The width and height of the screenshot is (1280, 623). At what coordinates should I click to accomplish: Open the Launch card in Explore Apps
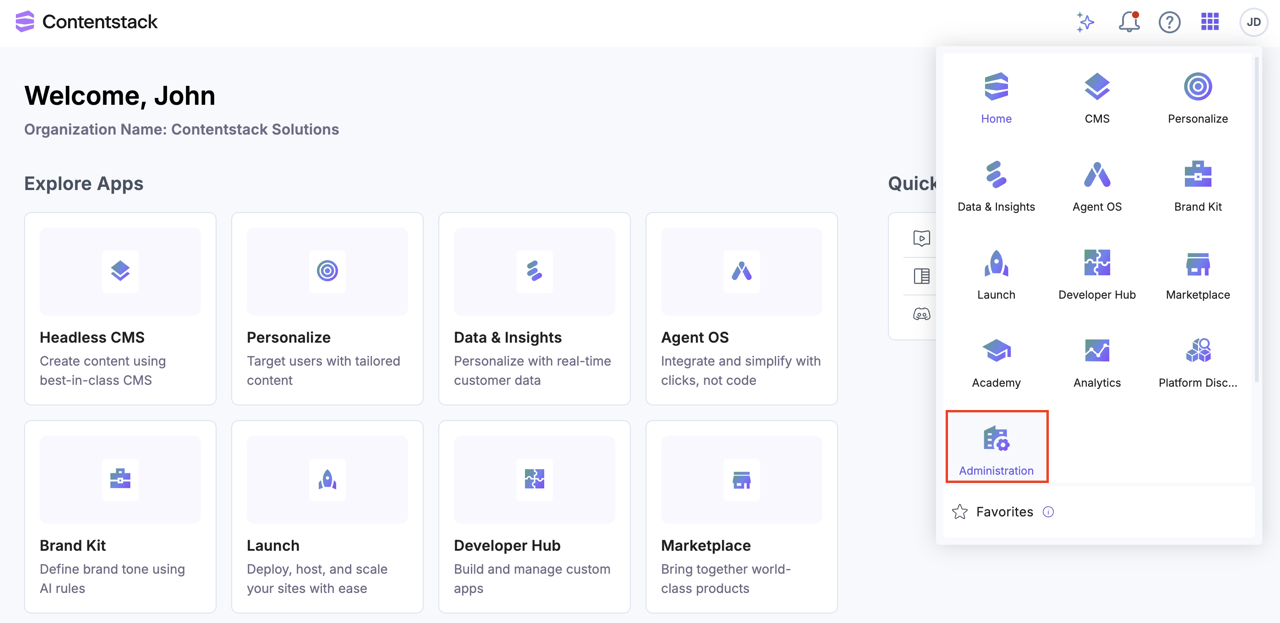click(x=327, y=516)
